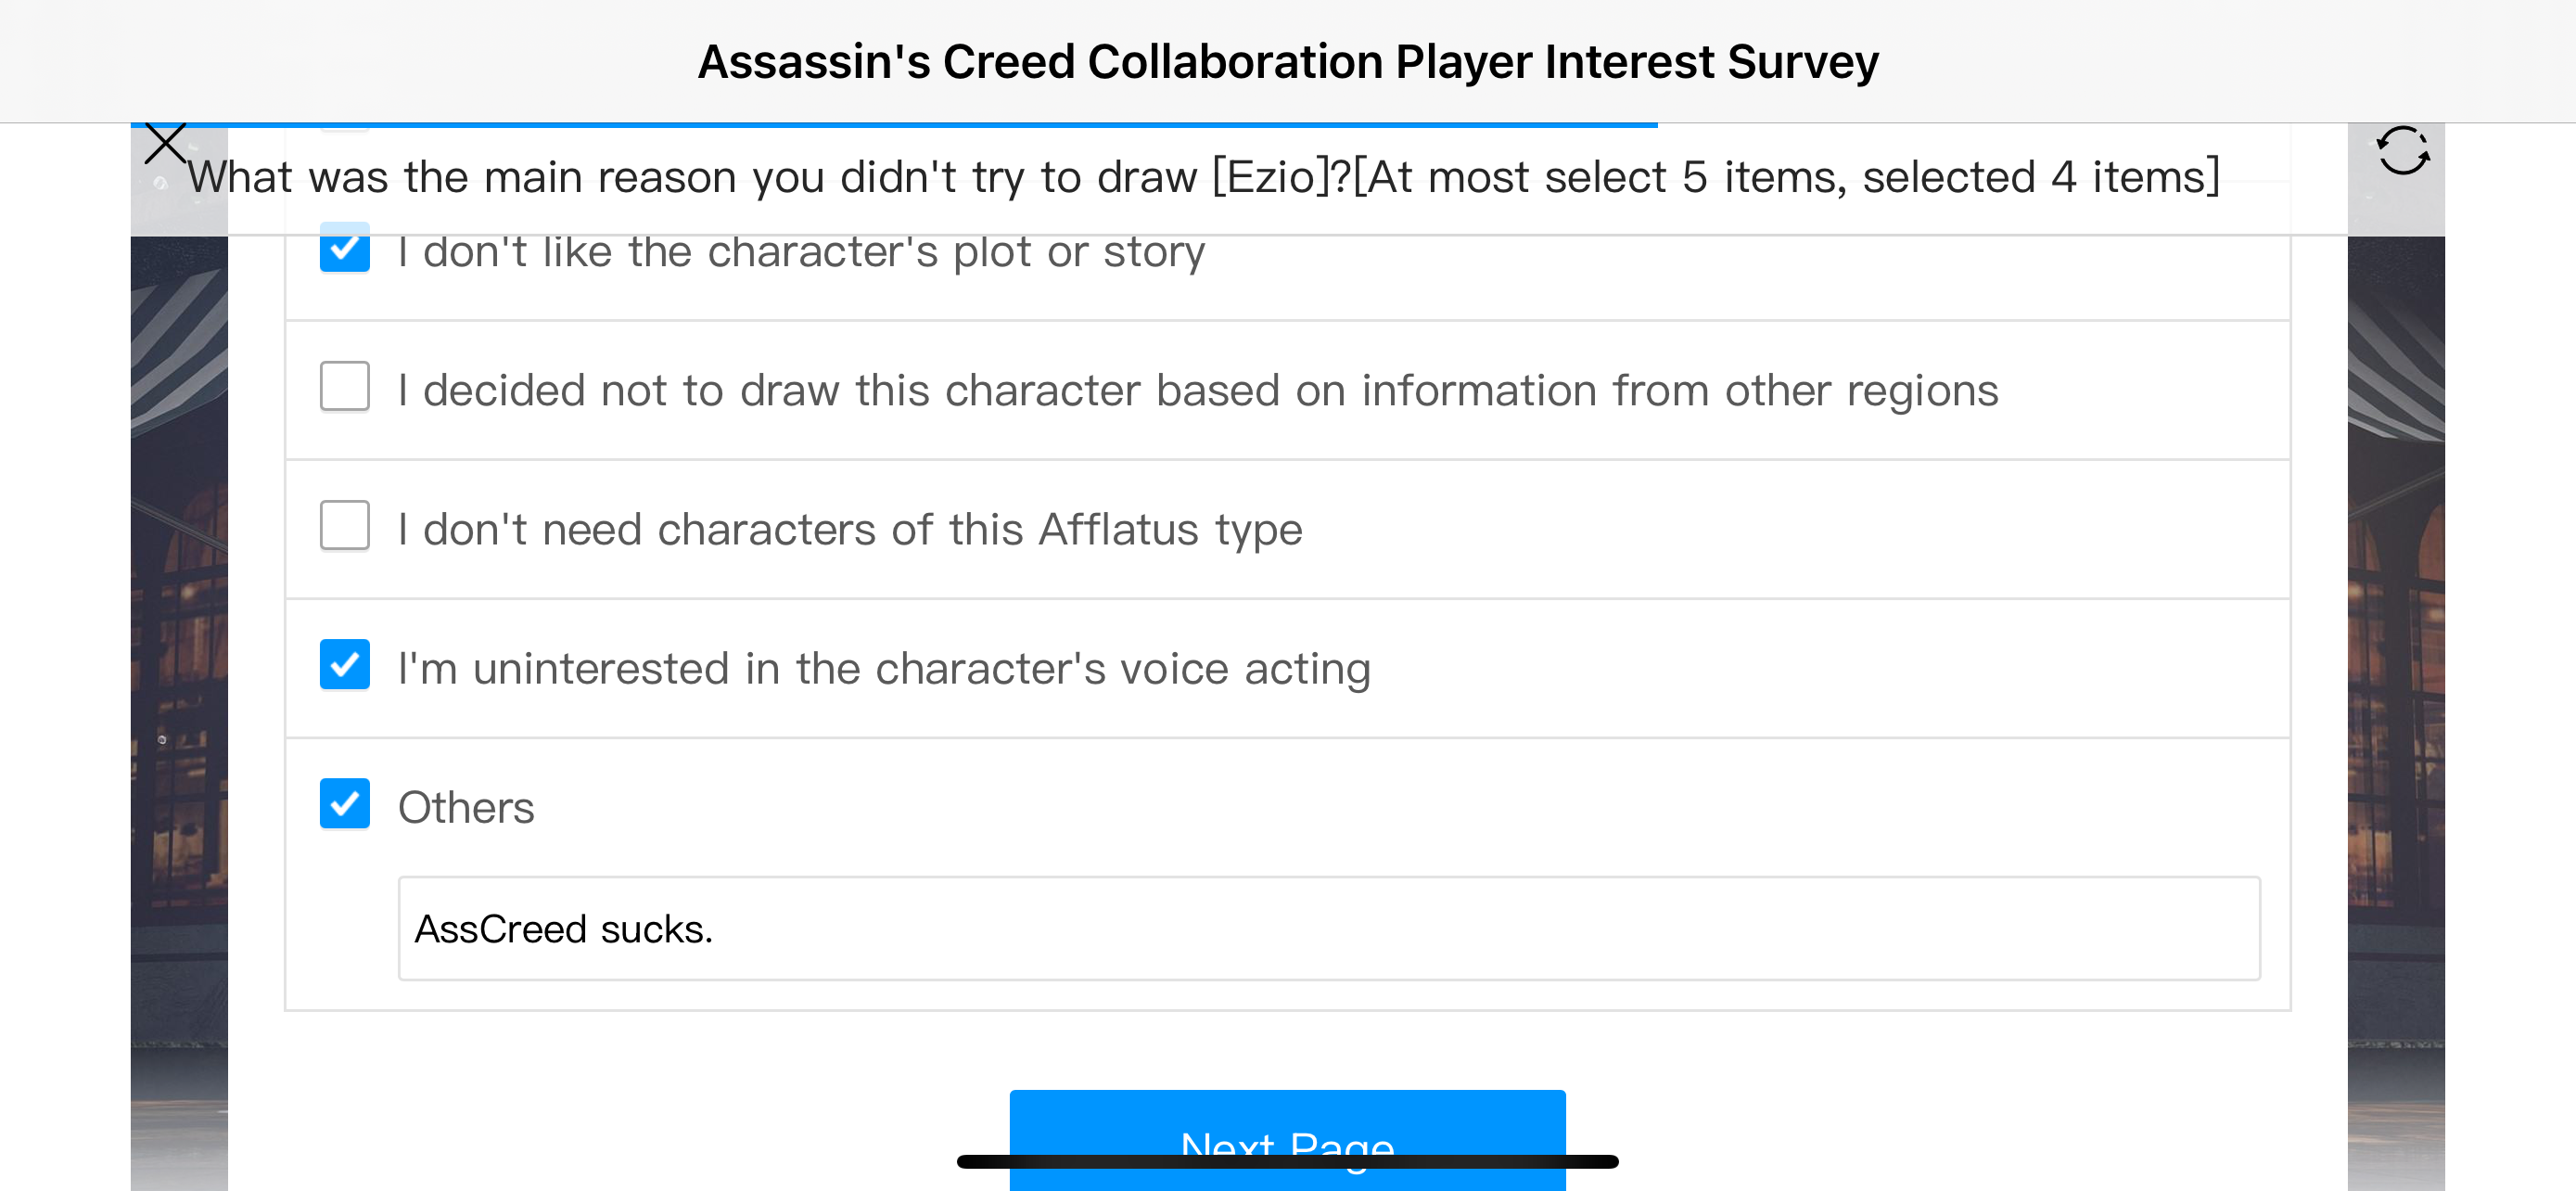Untick the voice acting checkbox
Screen dimensions: 2576x1191
click(344, 665)
